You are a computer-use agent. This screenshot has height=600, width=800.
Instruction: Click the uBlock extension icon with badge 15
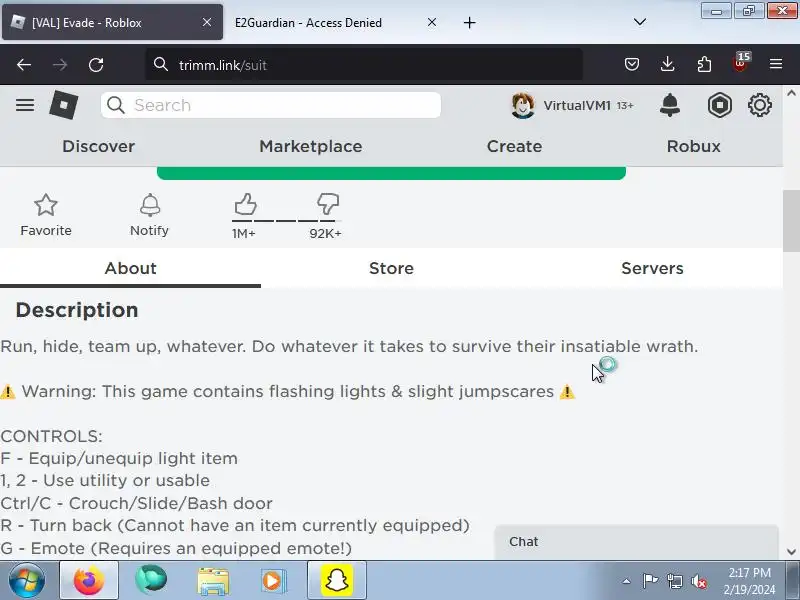pos(740,63)
